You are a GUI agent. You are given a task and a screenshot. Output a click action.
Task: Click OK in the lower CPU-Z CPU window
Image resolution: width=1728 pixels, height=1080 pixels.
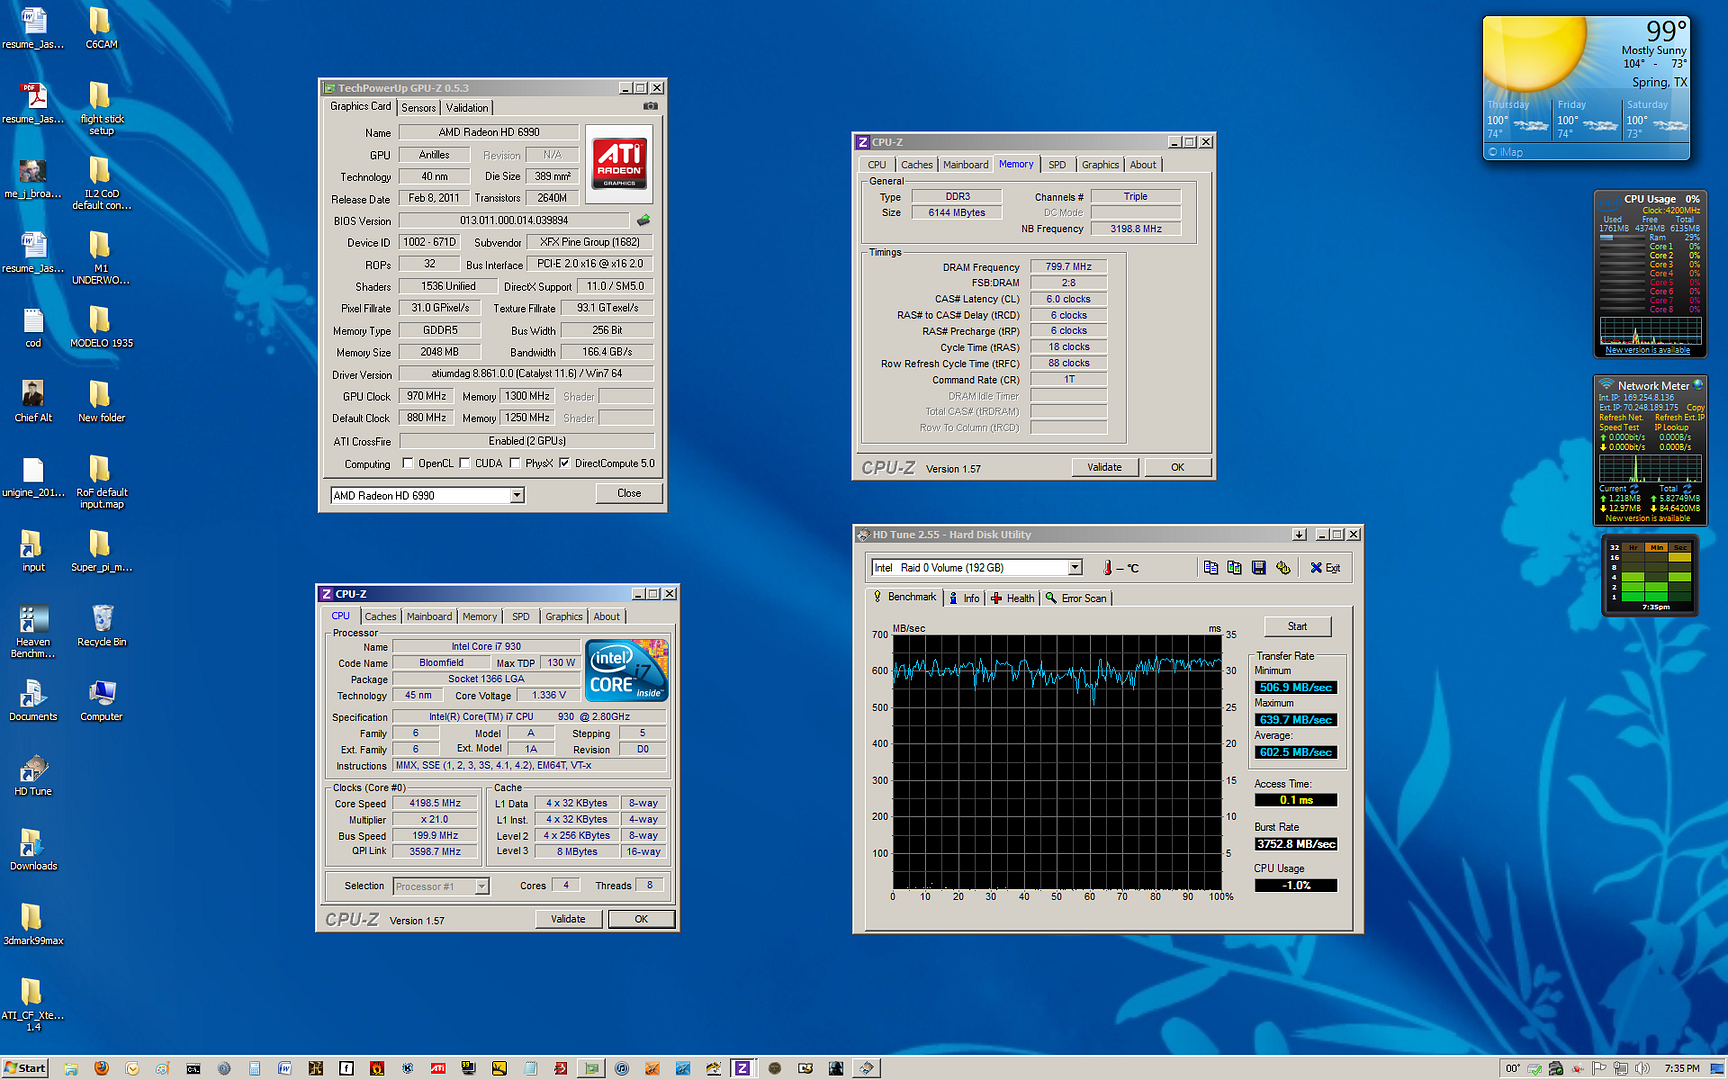(x=641, y=919)
